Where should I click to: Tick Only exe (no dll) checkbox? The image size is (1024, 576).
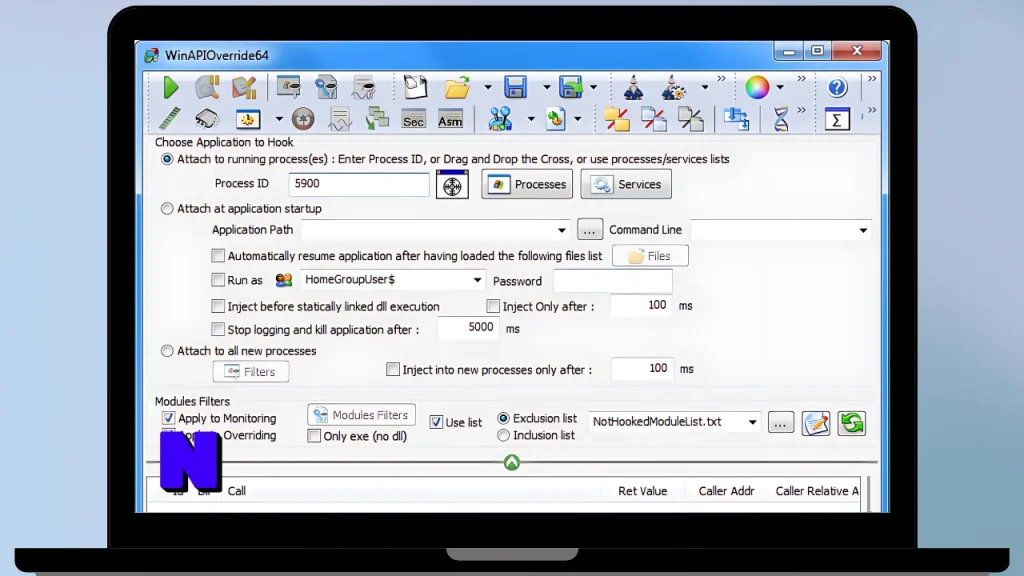314,436
